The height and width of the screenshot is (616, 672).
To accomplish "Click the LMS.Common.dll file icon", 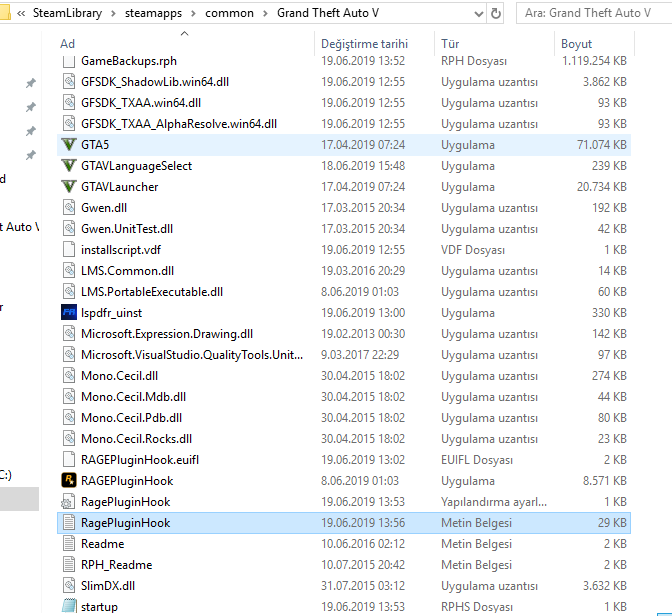I will pos(69,270).
